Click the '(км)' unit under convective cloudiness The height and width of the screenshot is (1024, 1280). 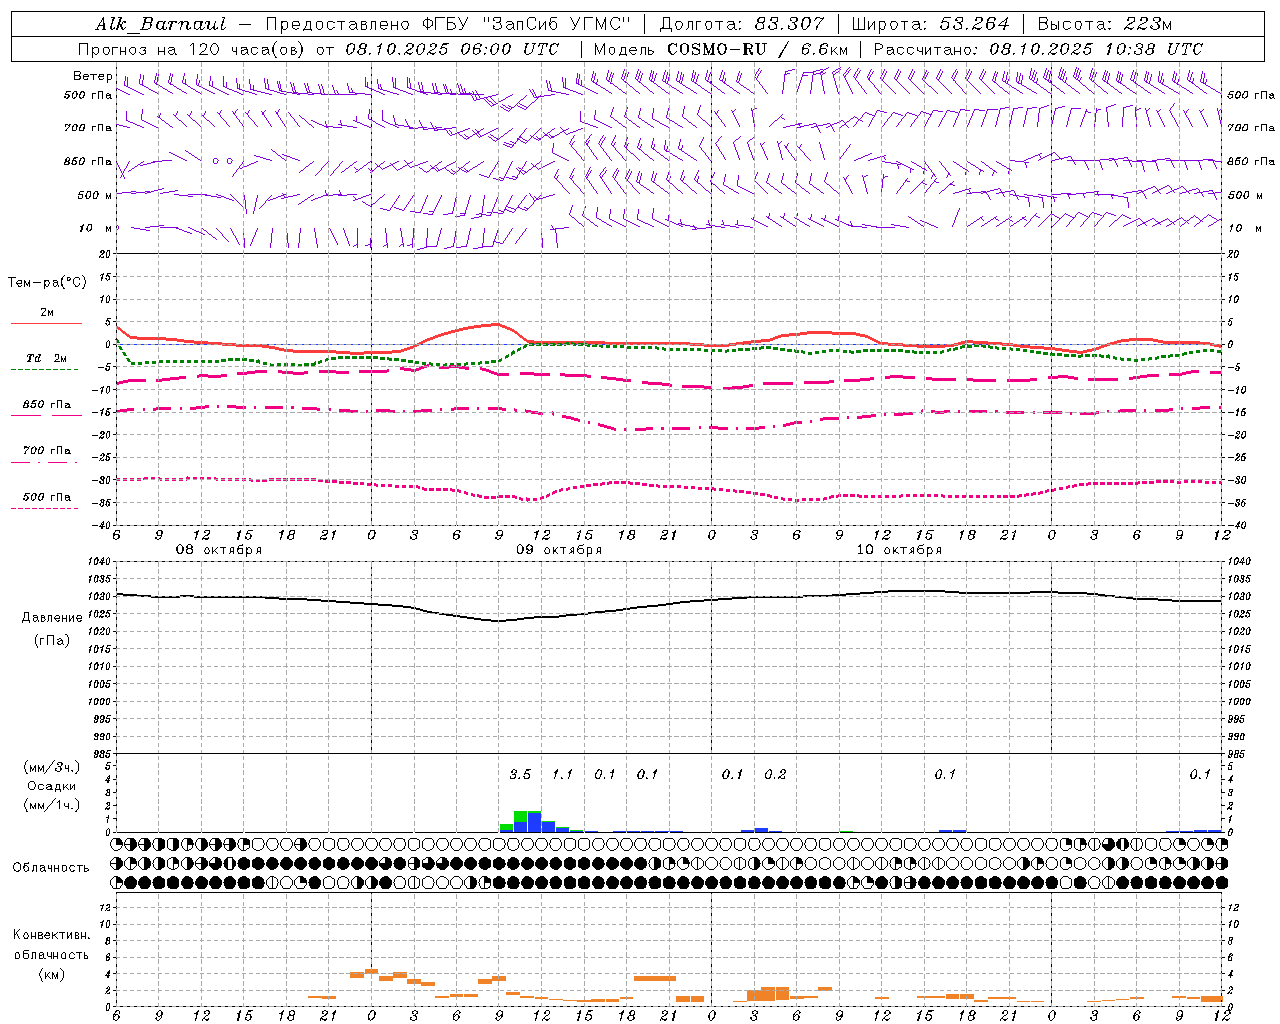51,974
